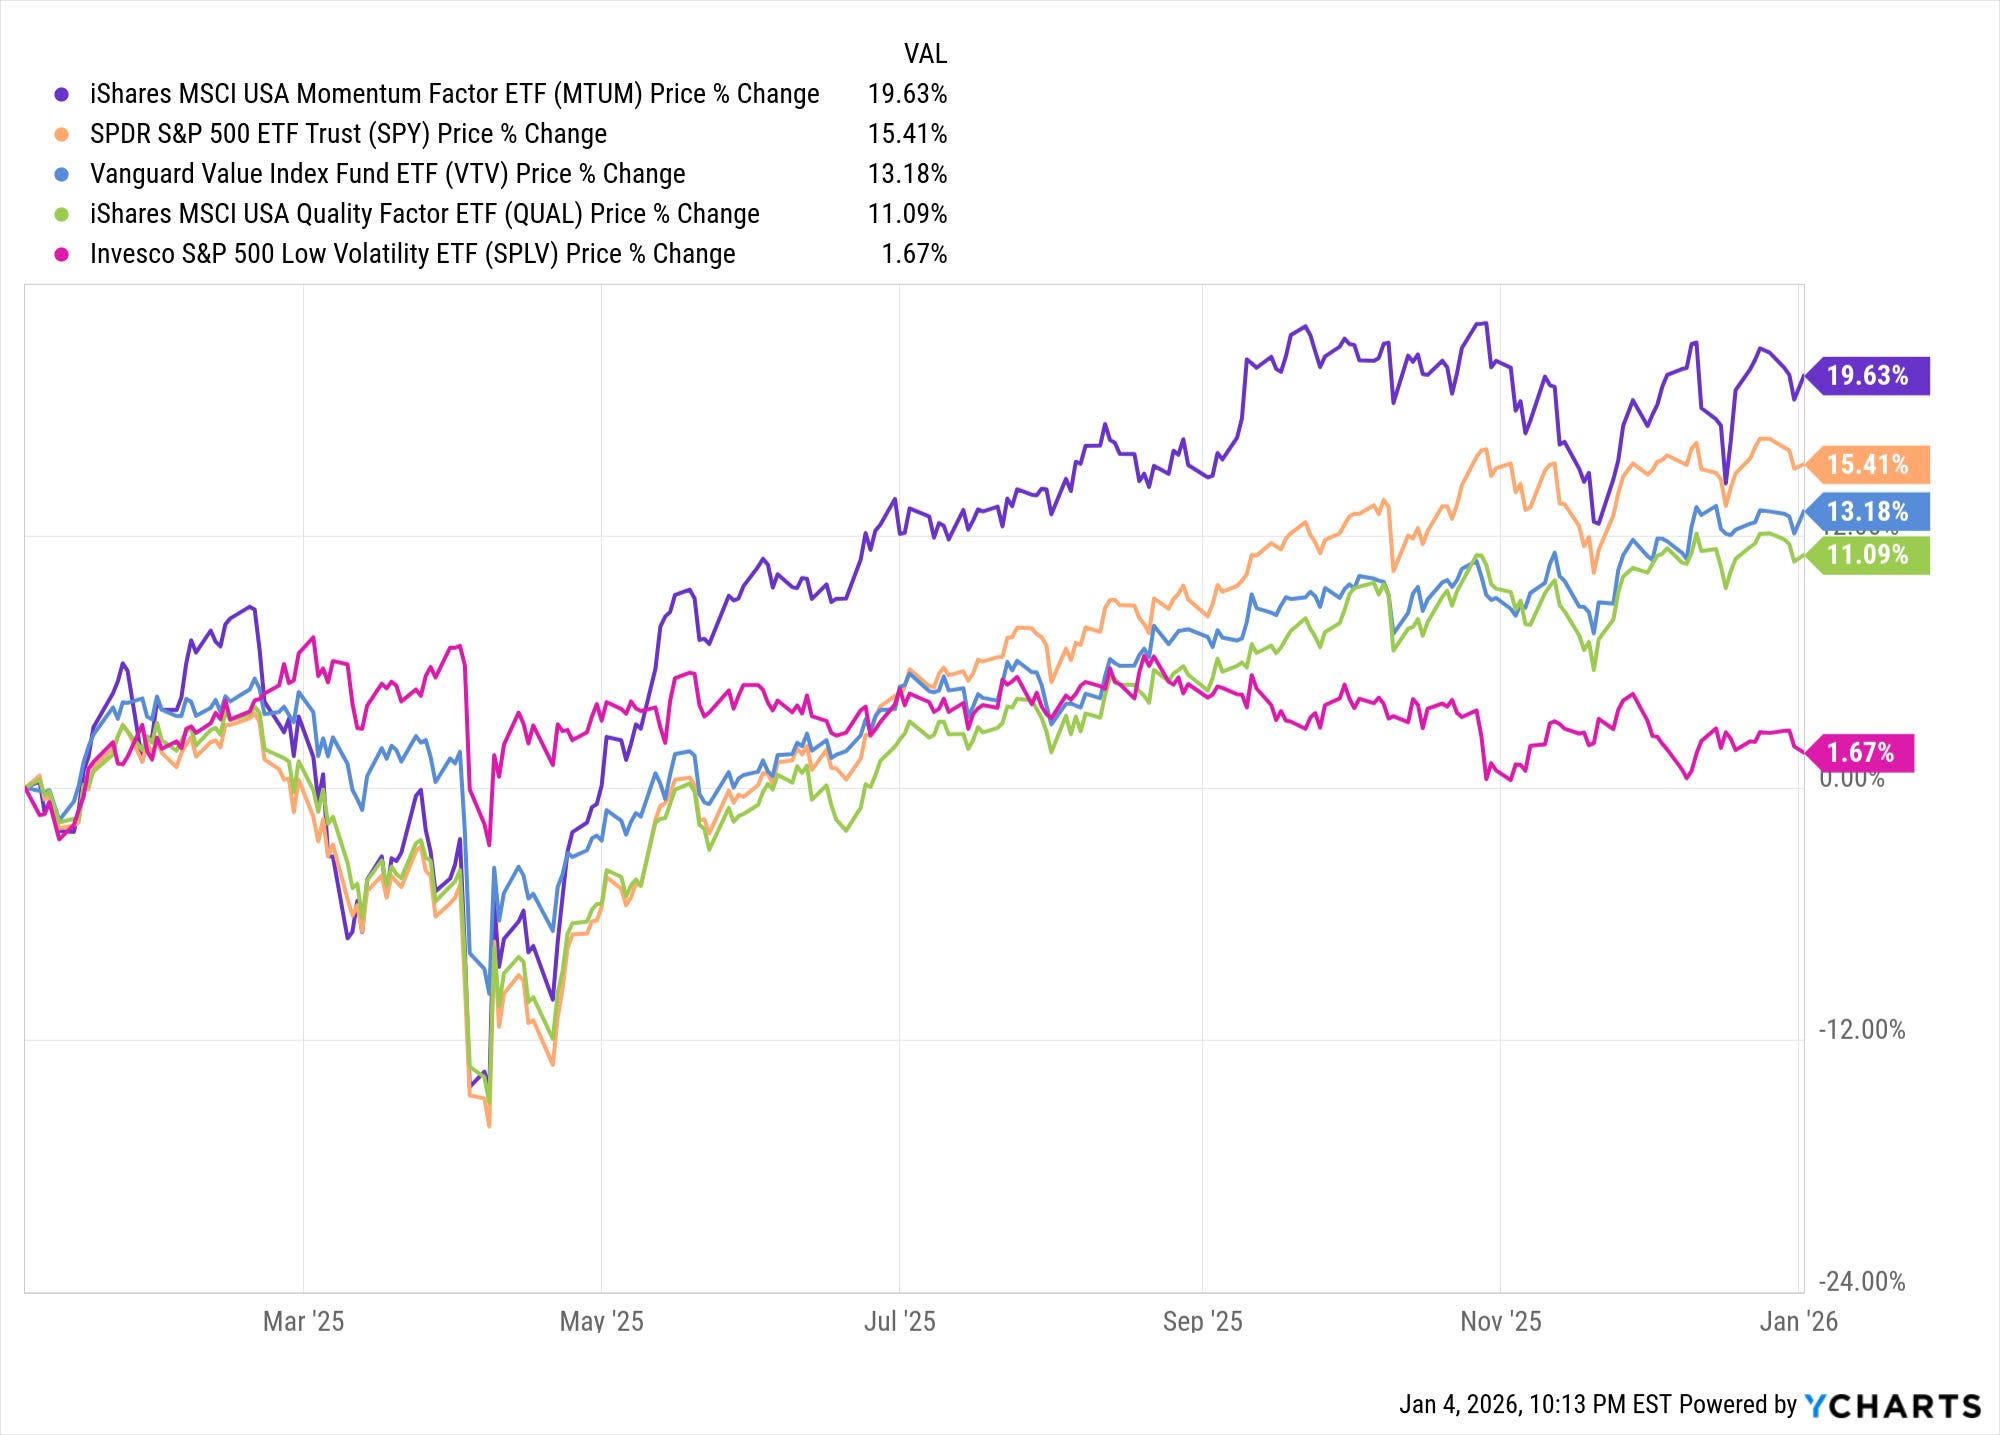Click the magenta SPLV legend dot
Image resolution: width=2000 pixels, height=1435 pixels.
pyautogui.click(x=62, y=254)
